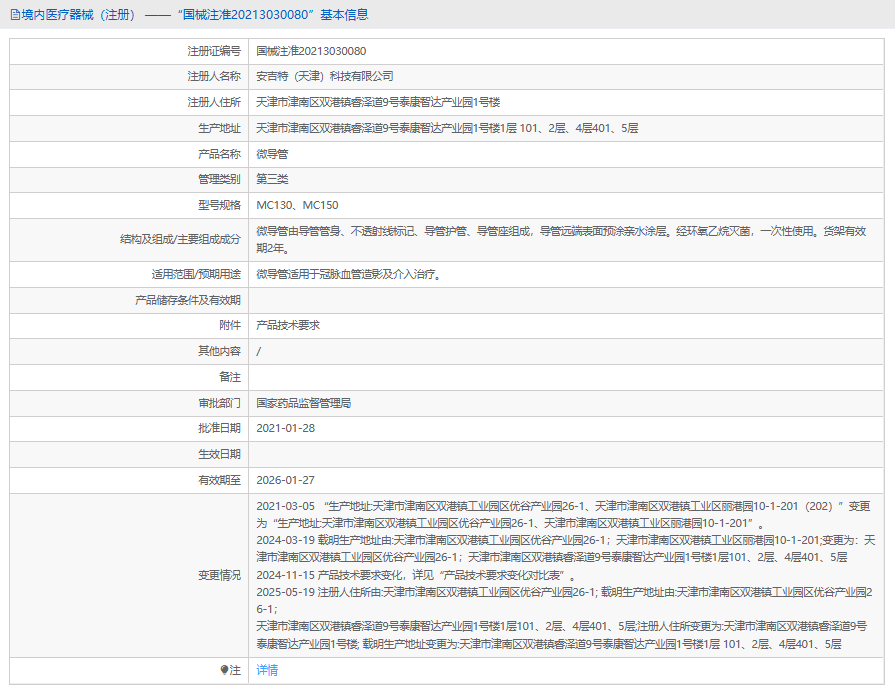Click the 适用范围/预期用途 value text
895x691 pixels.
[348, 273]
